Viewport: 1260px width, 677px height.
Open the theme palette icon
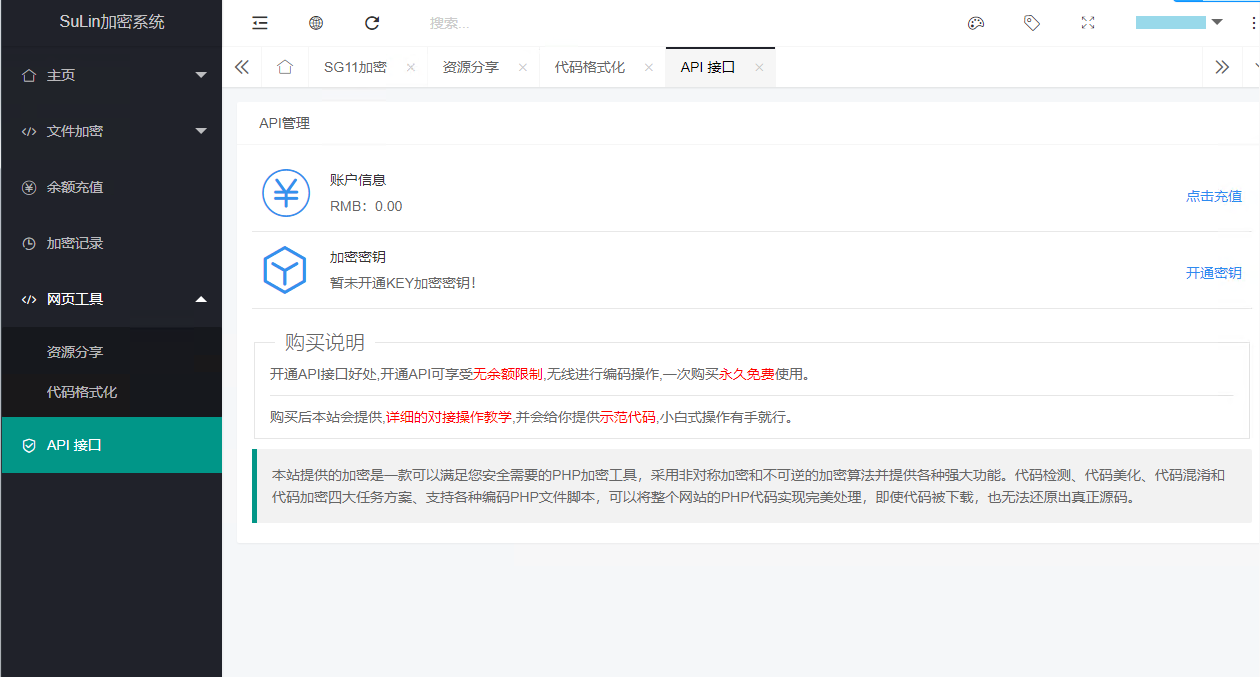pyautogui.click(x=976, y=22)
